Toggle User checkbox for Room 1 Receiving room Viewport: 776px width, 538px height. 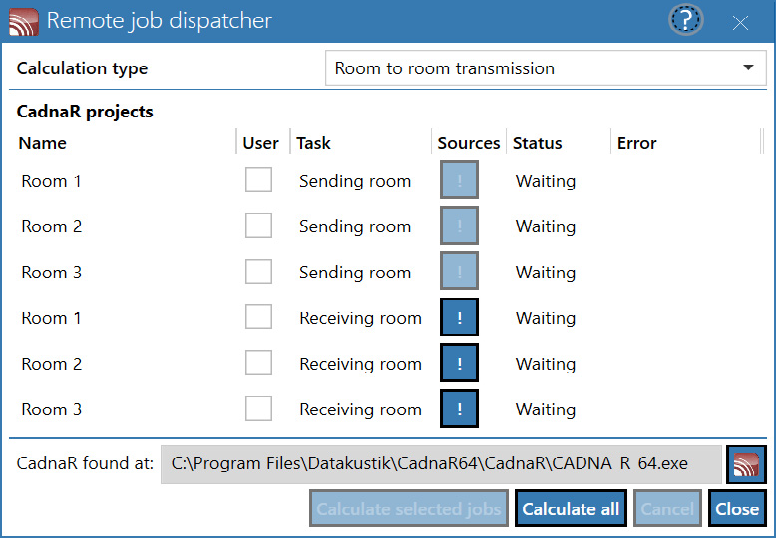pos(258,317)
